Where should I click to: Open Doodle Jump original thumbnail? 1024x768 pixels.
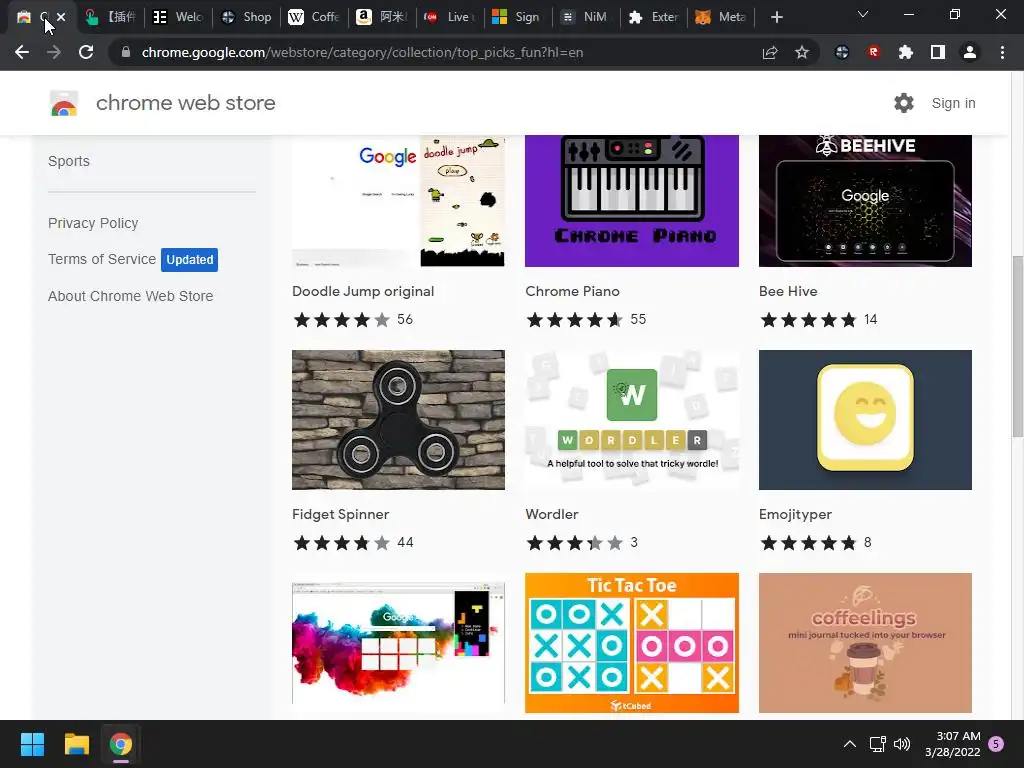click(x=398, y=200)
